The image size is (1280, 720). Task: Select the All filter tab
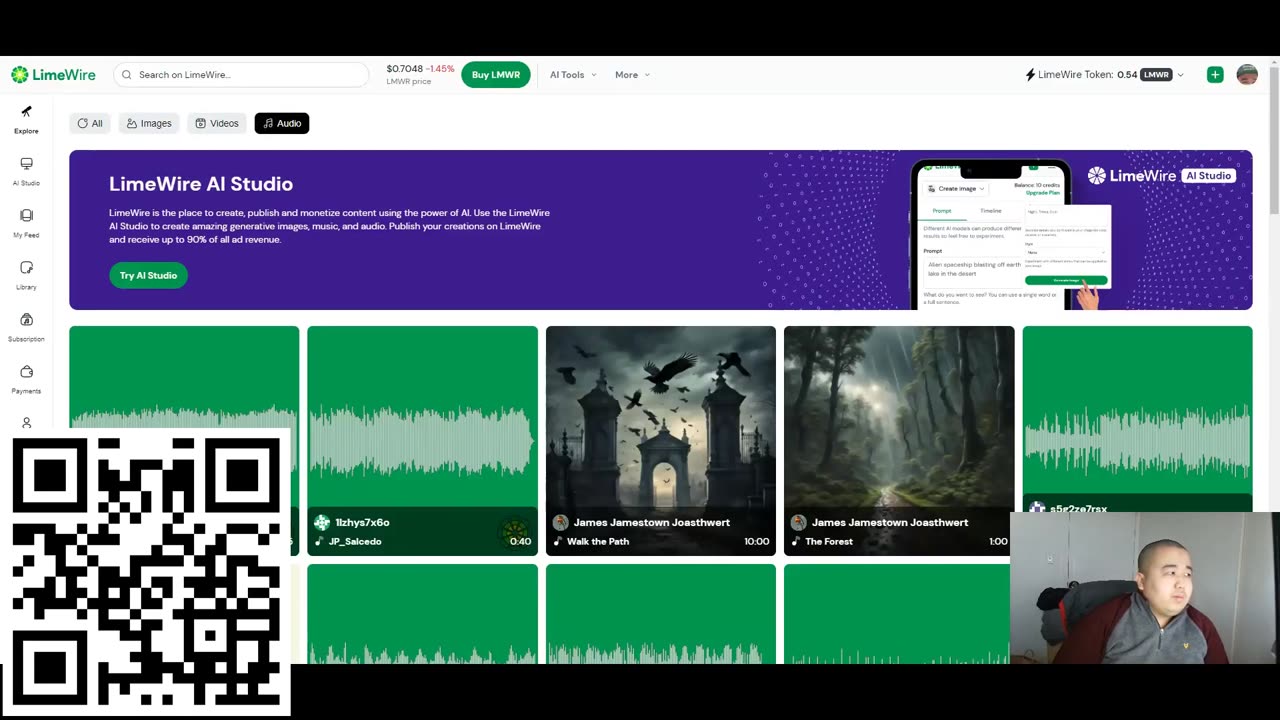point(90,123)
